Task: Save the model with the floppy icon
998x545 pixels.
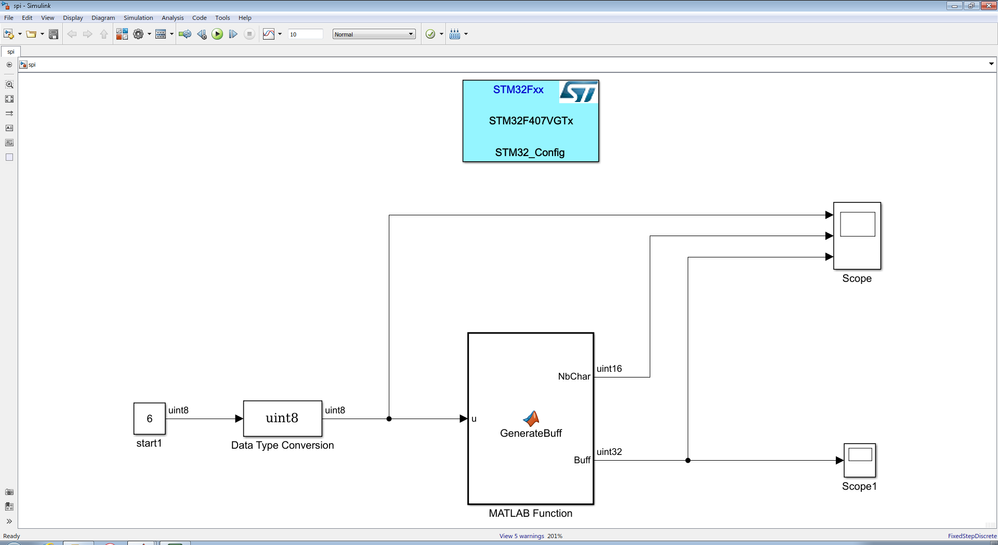Action: 53,34
